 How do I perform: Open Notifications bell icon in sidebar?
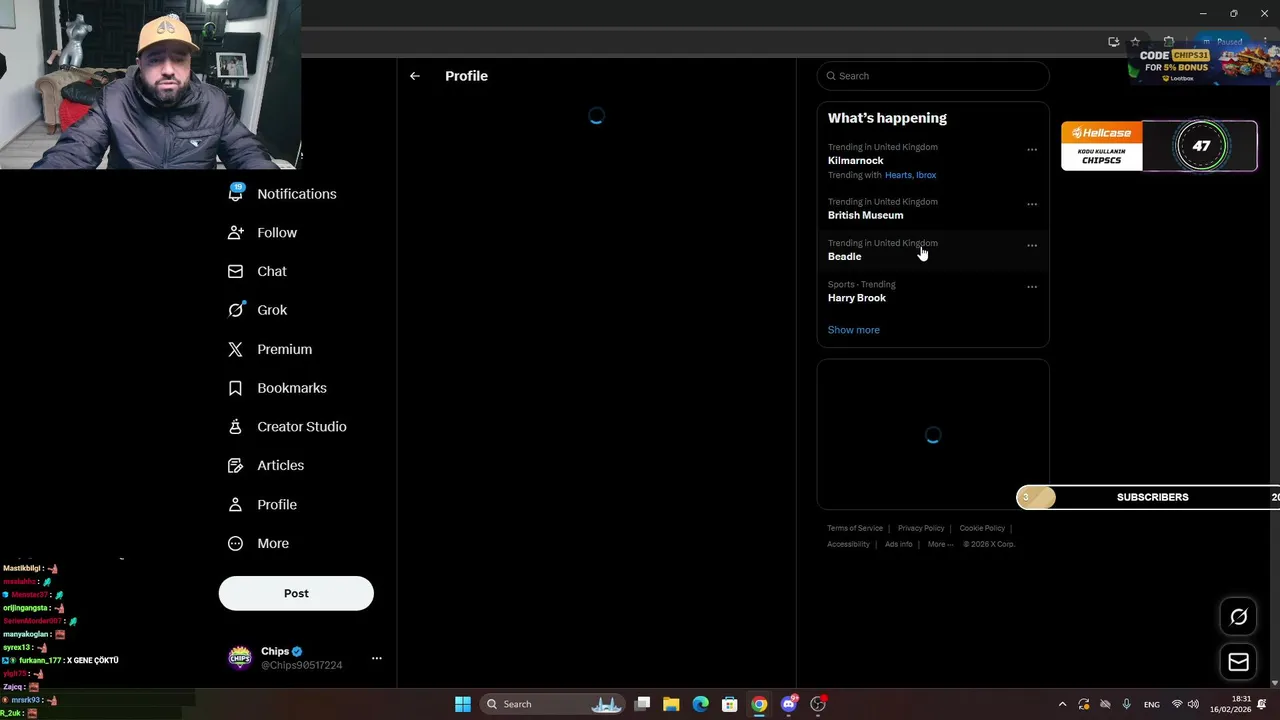(x=235, y=193)
